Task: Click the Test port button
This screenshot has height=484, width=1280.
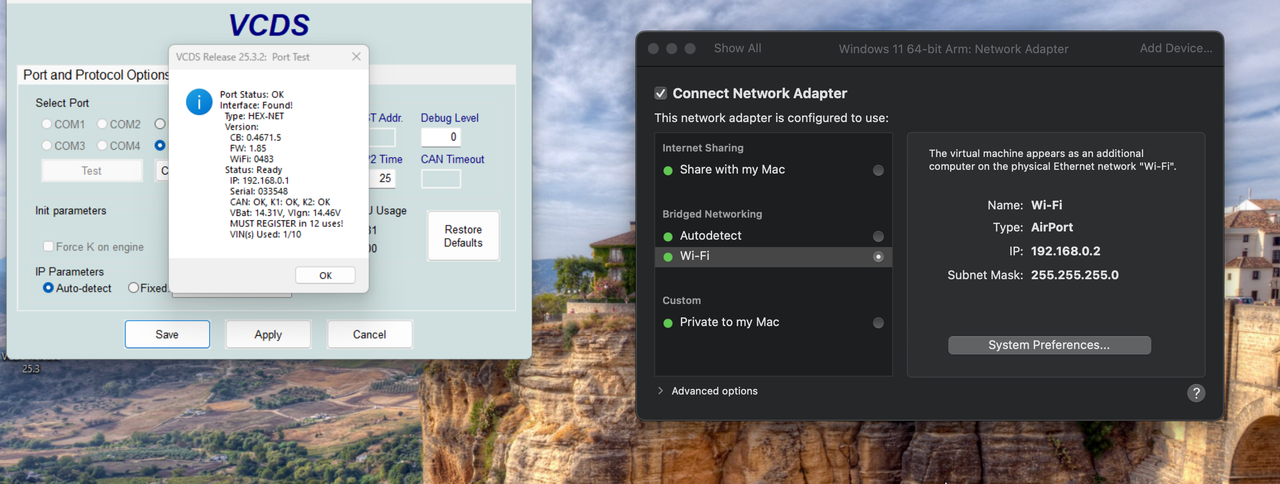Action: (x=92, y=171)
